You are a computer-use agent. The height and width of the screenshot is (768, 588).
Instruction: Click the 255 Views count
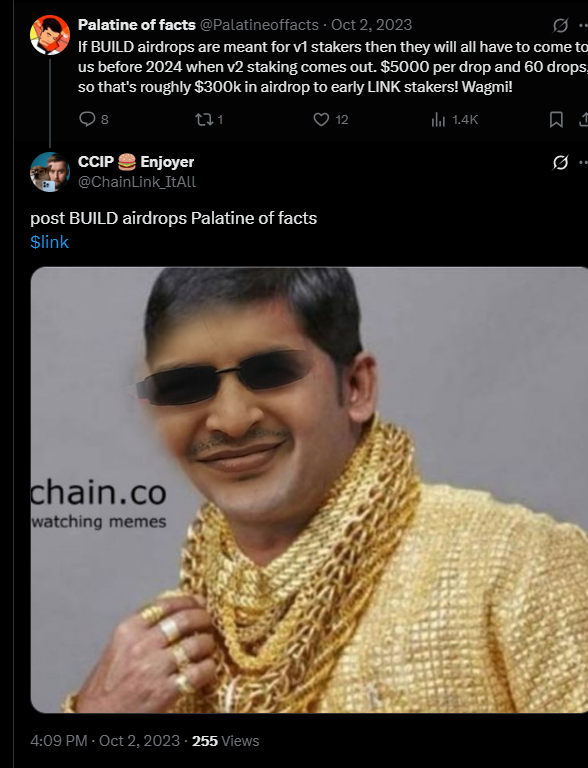click(225, 741)
